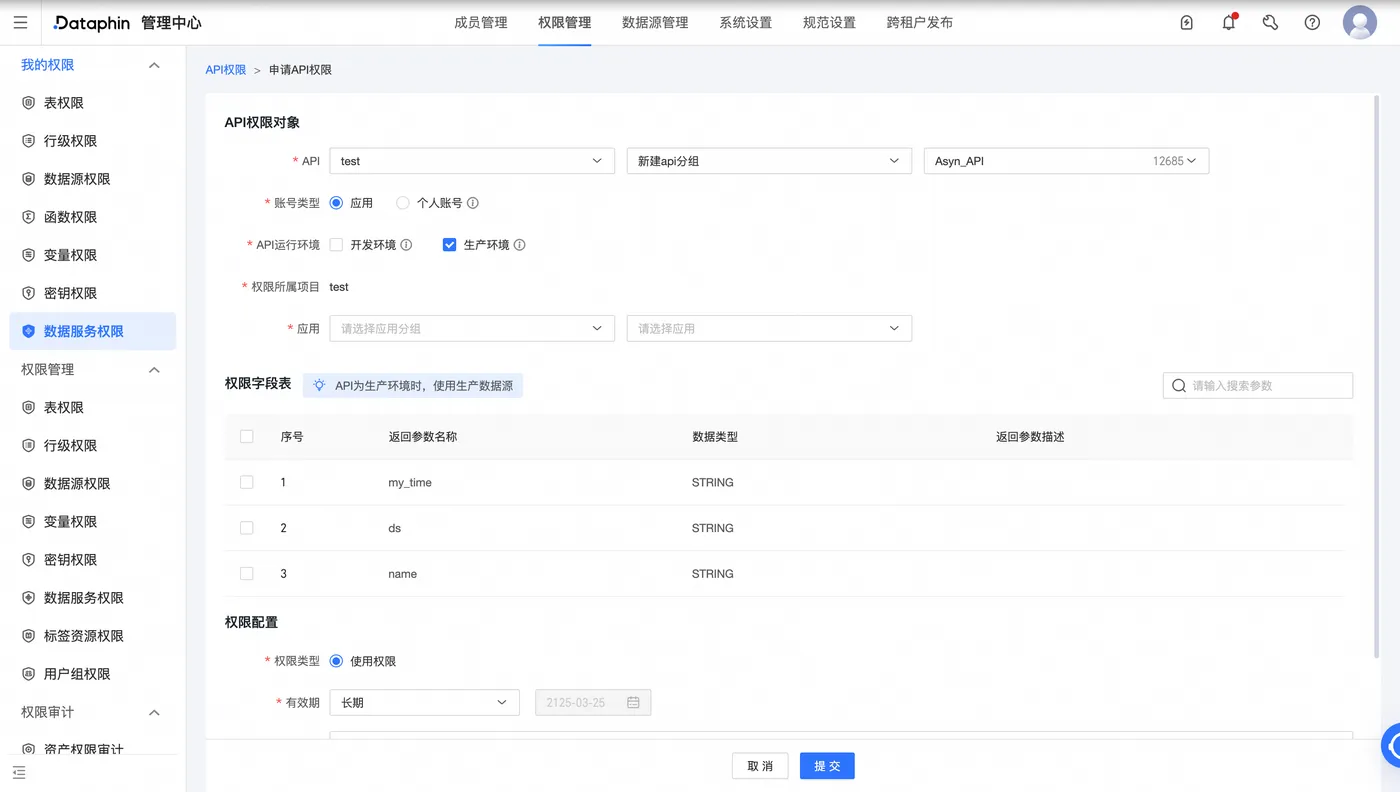Open 数据源权限 under 权限管理

pyautogui.click(x=92, y=484)
